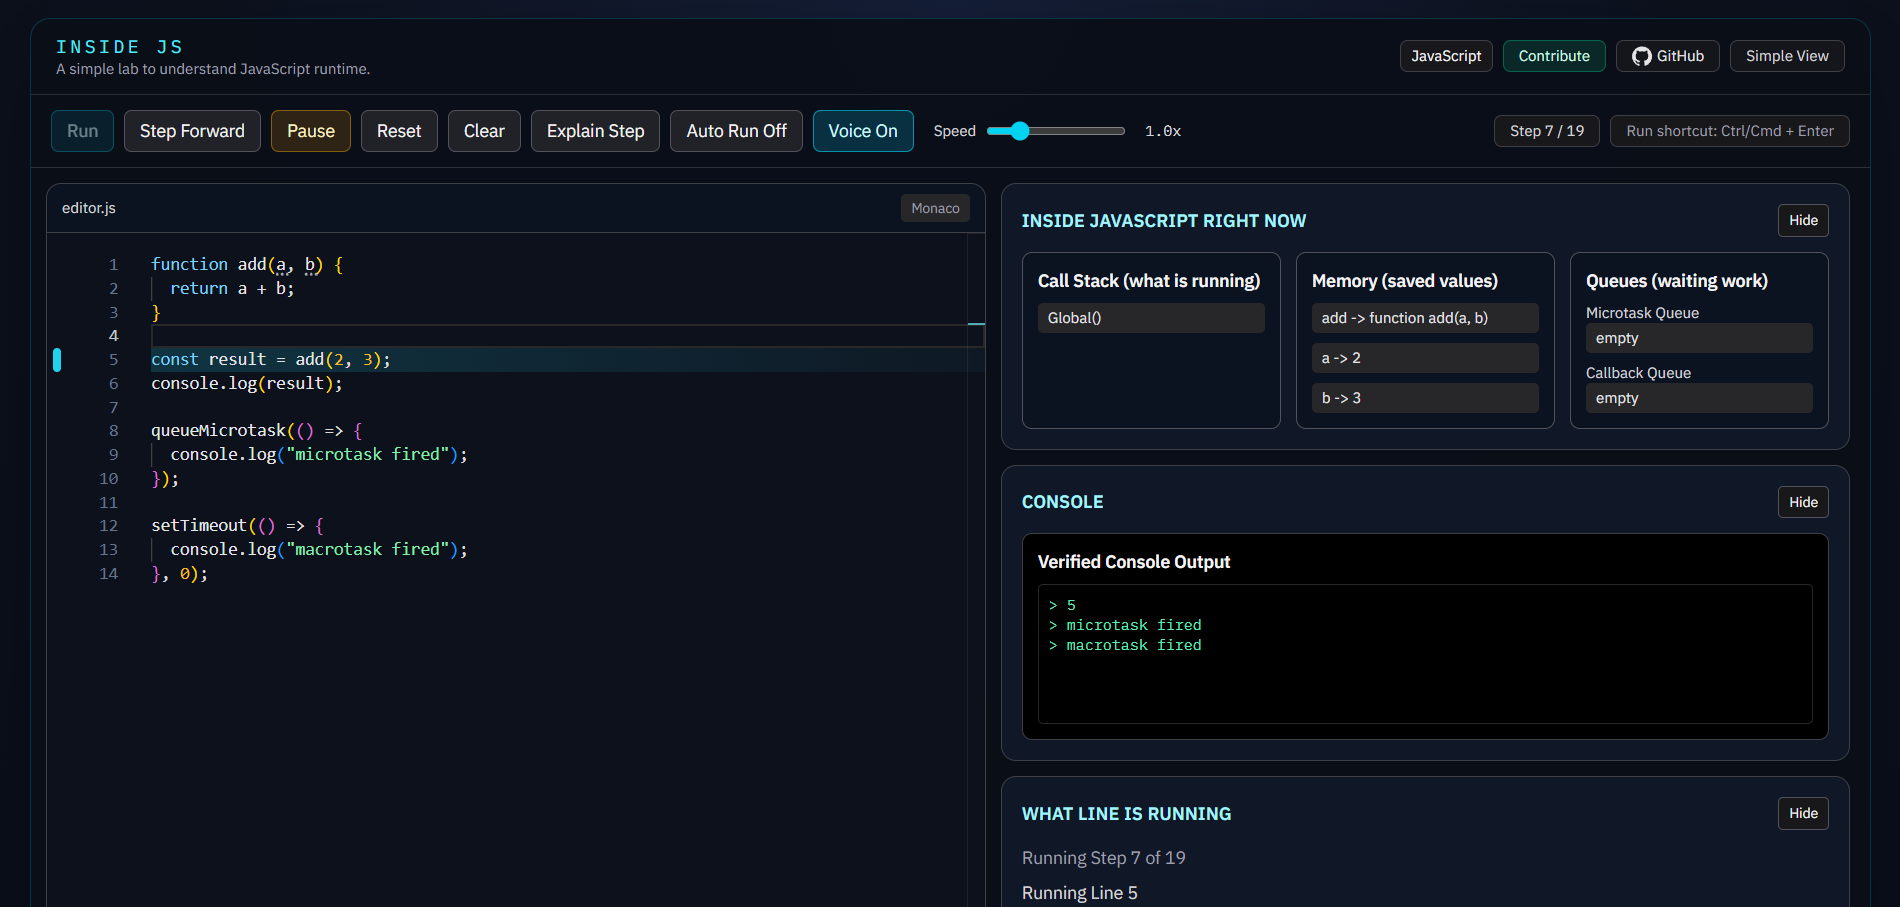
Task: Switch to Simple View
Action: point(1786,56)
